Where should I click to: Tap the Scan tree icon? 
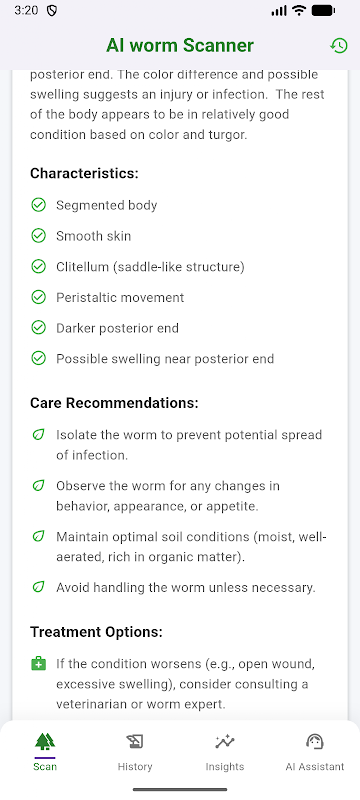(x=45, y=741)
